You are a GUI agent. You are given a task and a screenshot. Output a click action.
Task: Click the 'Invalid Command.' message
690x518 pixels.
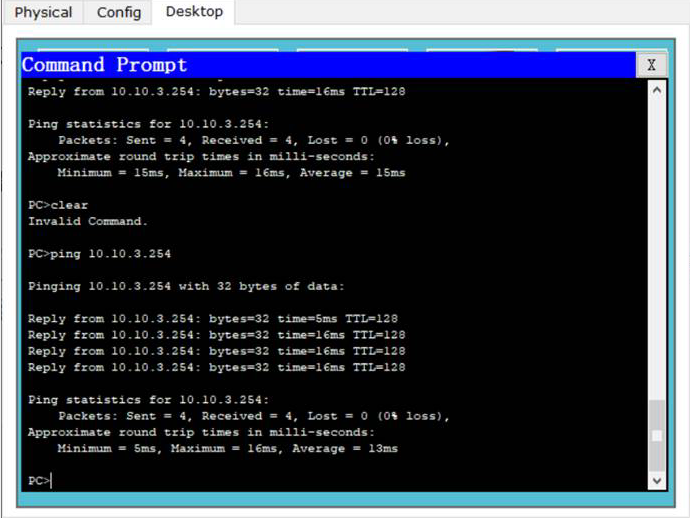click(88, 221)
